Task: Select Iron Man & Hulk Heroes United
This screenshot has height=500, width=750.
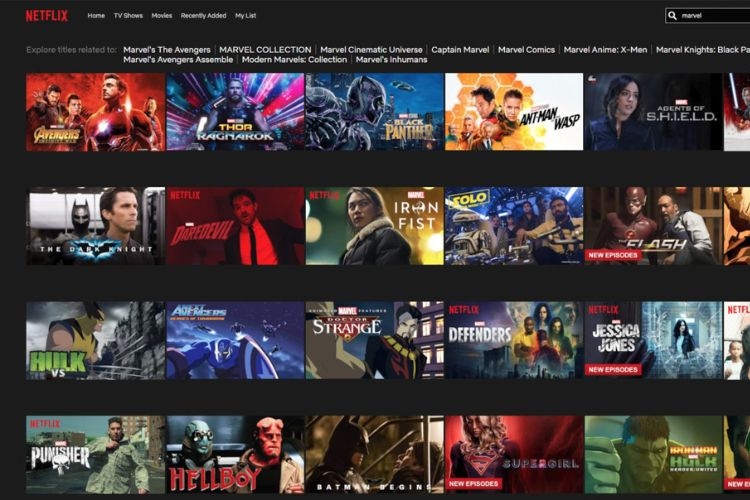Action: (x=653, y=455)
